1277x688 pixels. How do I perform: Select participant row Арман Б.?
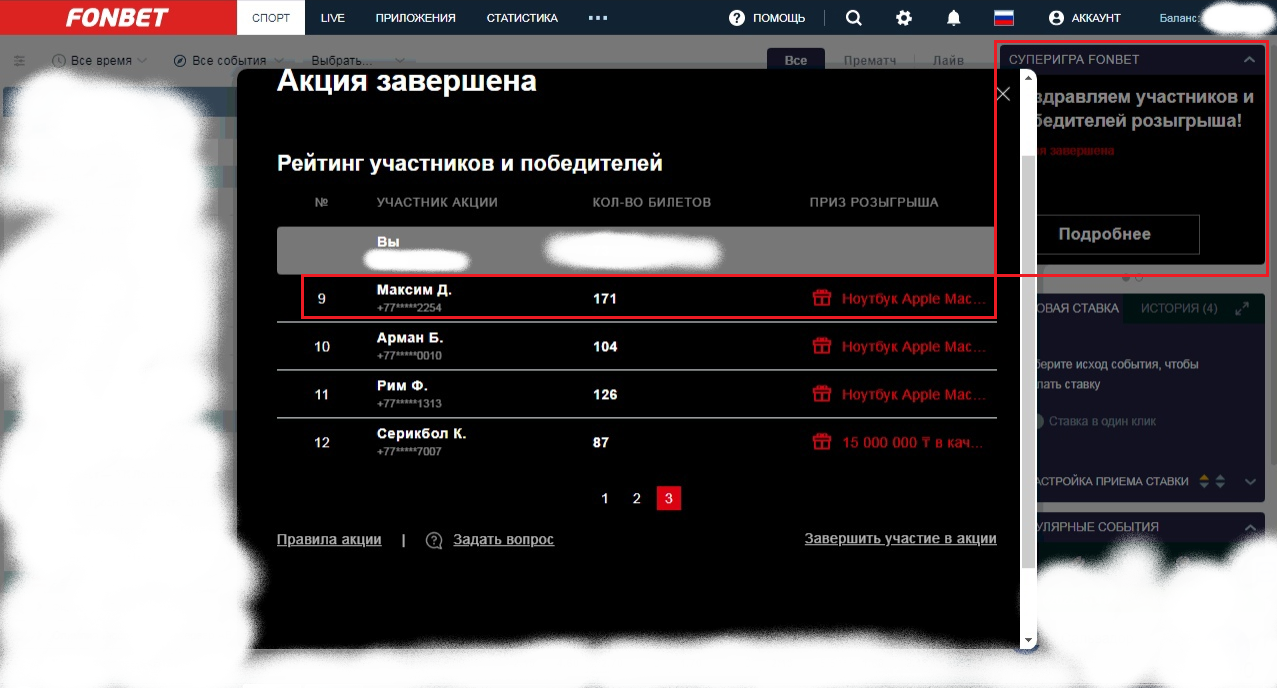pos(636,346)
